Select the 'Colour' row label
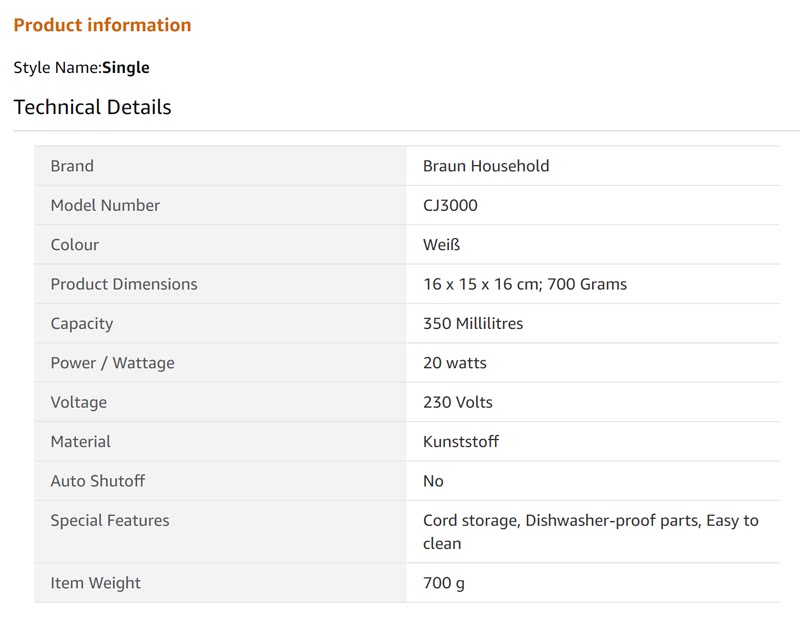The image size is (800, 637). 74,244
